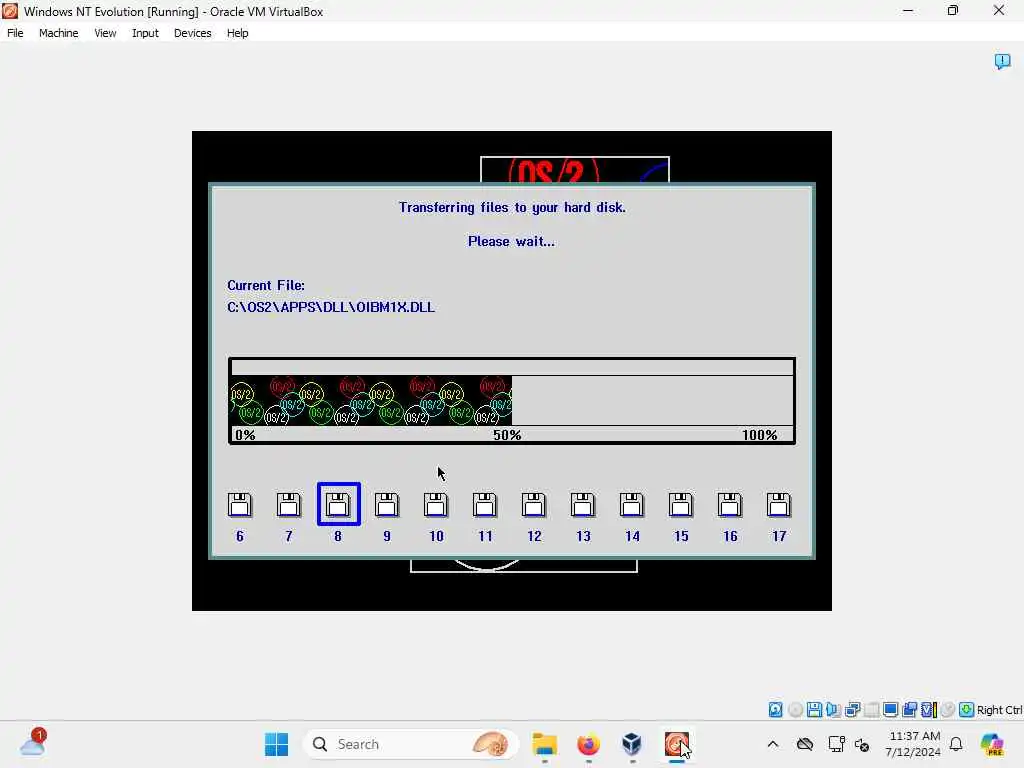1024x768 pixels.
Task: Click floppy diskette icon number 12
Action: pos(534,505)
